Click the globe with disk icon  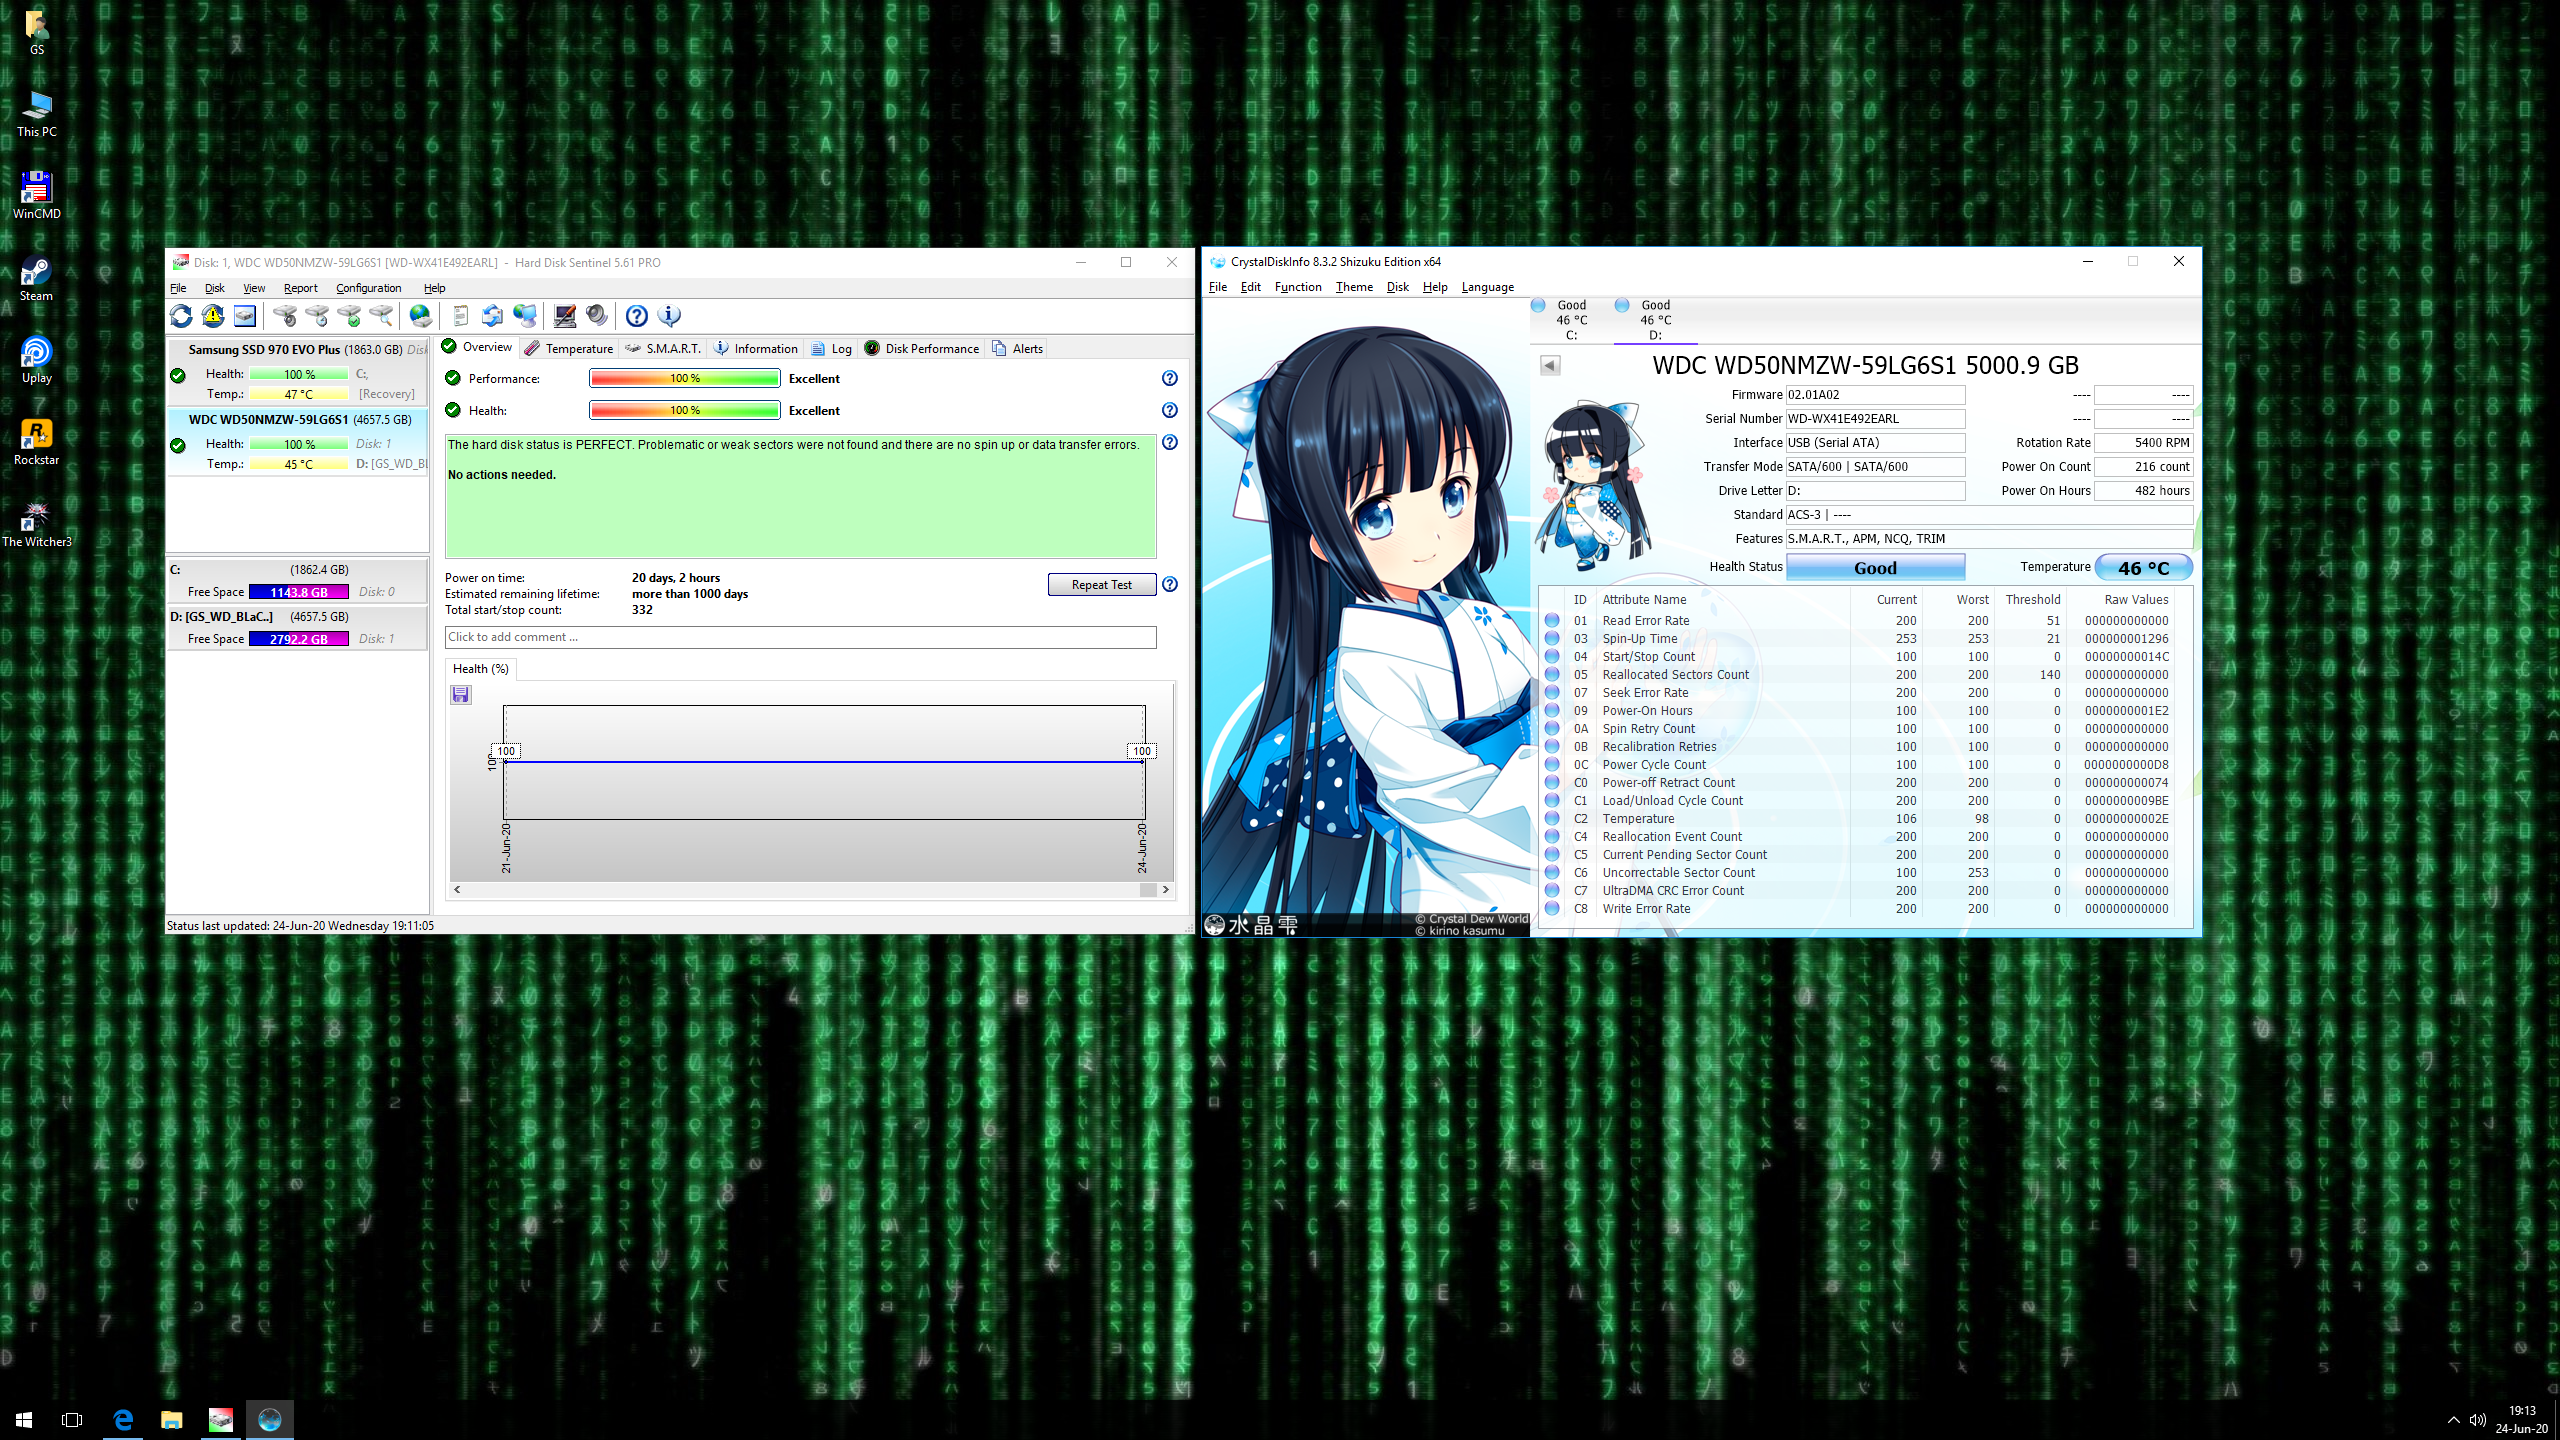(421, 316)
